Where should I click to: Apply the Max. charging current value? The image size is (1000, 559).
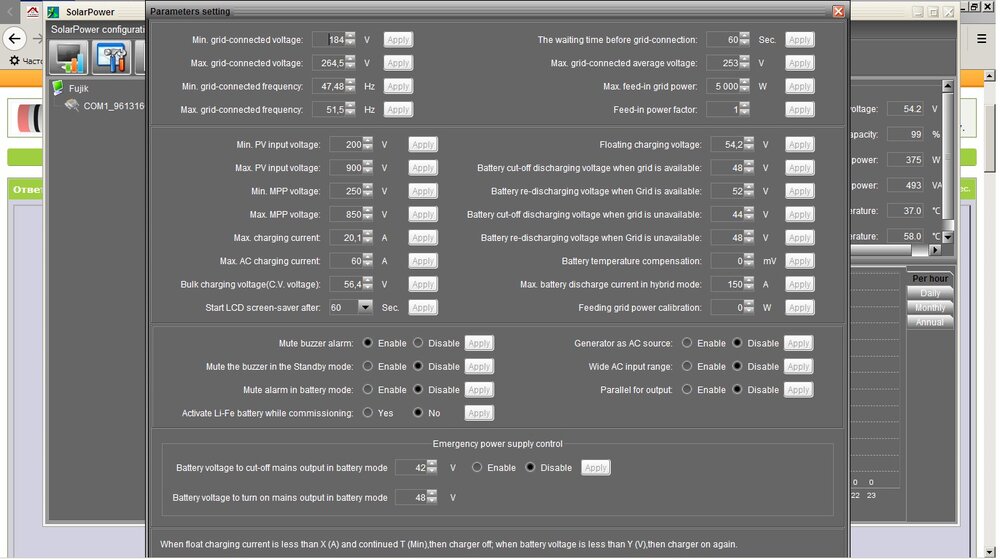point(423,238)
